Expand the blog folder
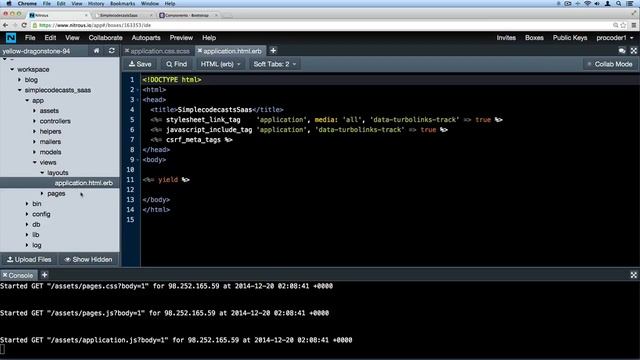This screenshot has height=360, width=640. [x=20, y=80]
